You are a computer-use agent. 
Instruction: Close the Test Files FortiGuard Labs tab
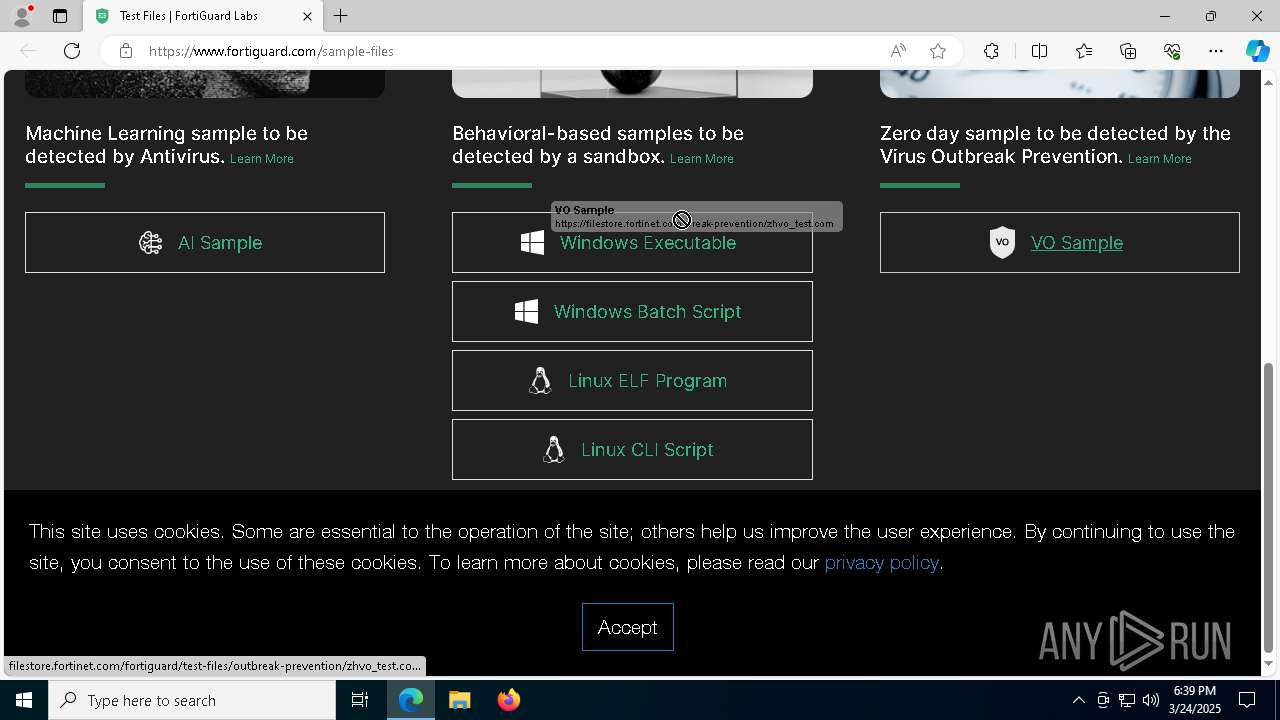[x=307, y=16]
